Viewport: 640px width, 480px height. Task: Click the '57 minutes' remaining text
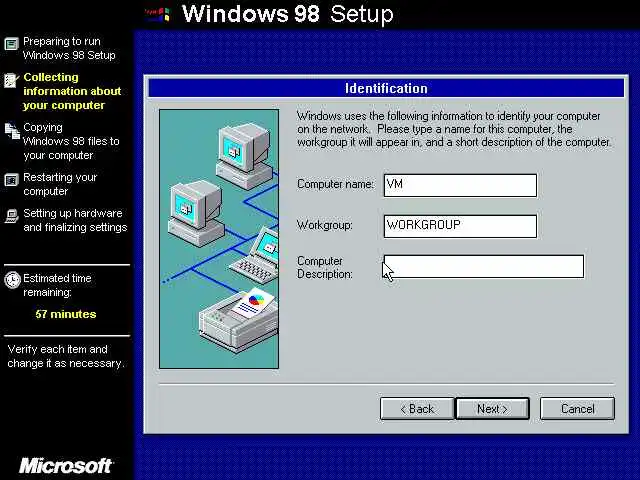coord(66,314)
